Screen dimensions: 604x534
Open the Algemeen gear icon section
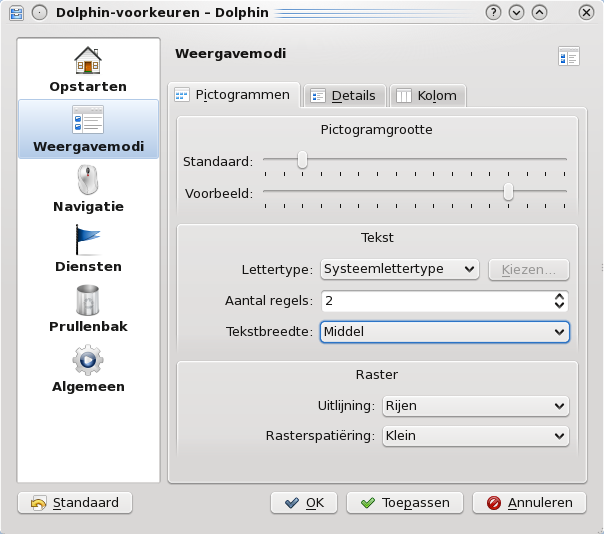click(x=88, y=361)
